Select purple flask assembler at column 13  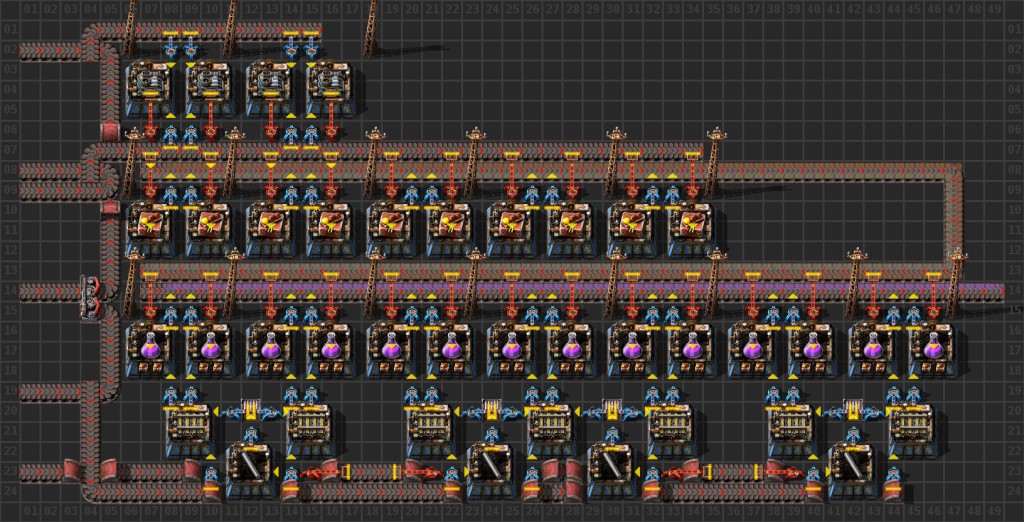coord(270,349)
